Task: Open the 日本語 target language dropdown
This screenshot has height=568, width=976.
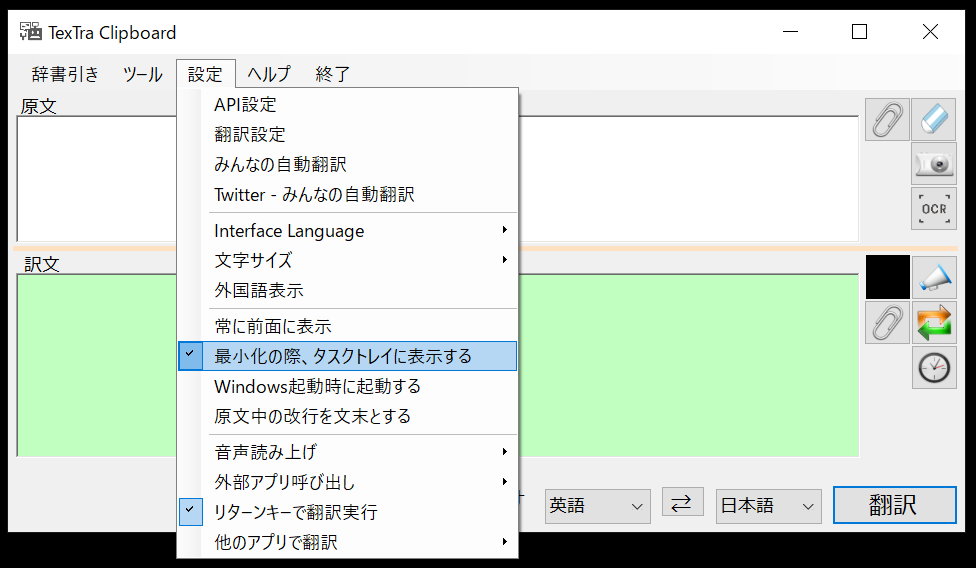Action: [768, 506]
